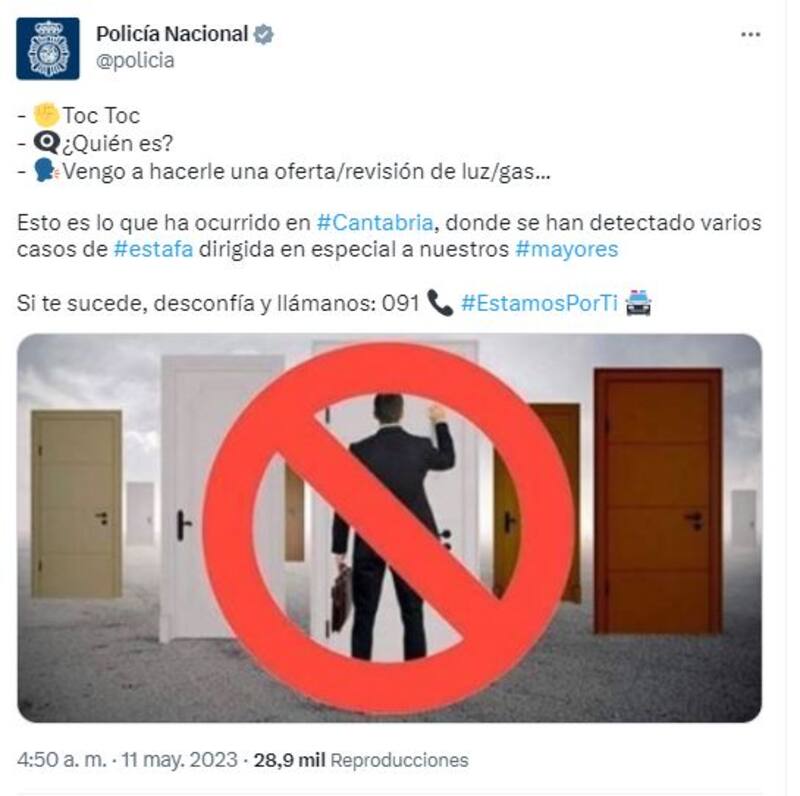Open the #Cantabria hashtag
800x796 pixels.
pyautogui.click(x=375, y=223)
